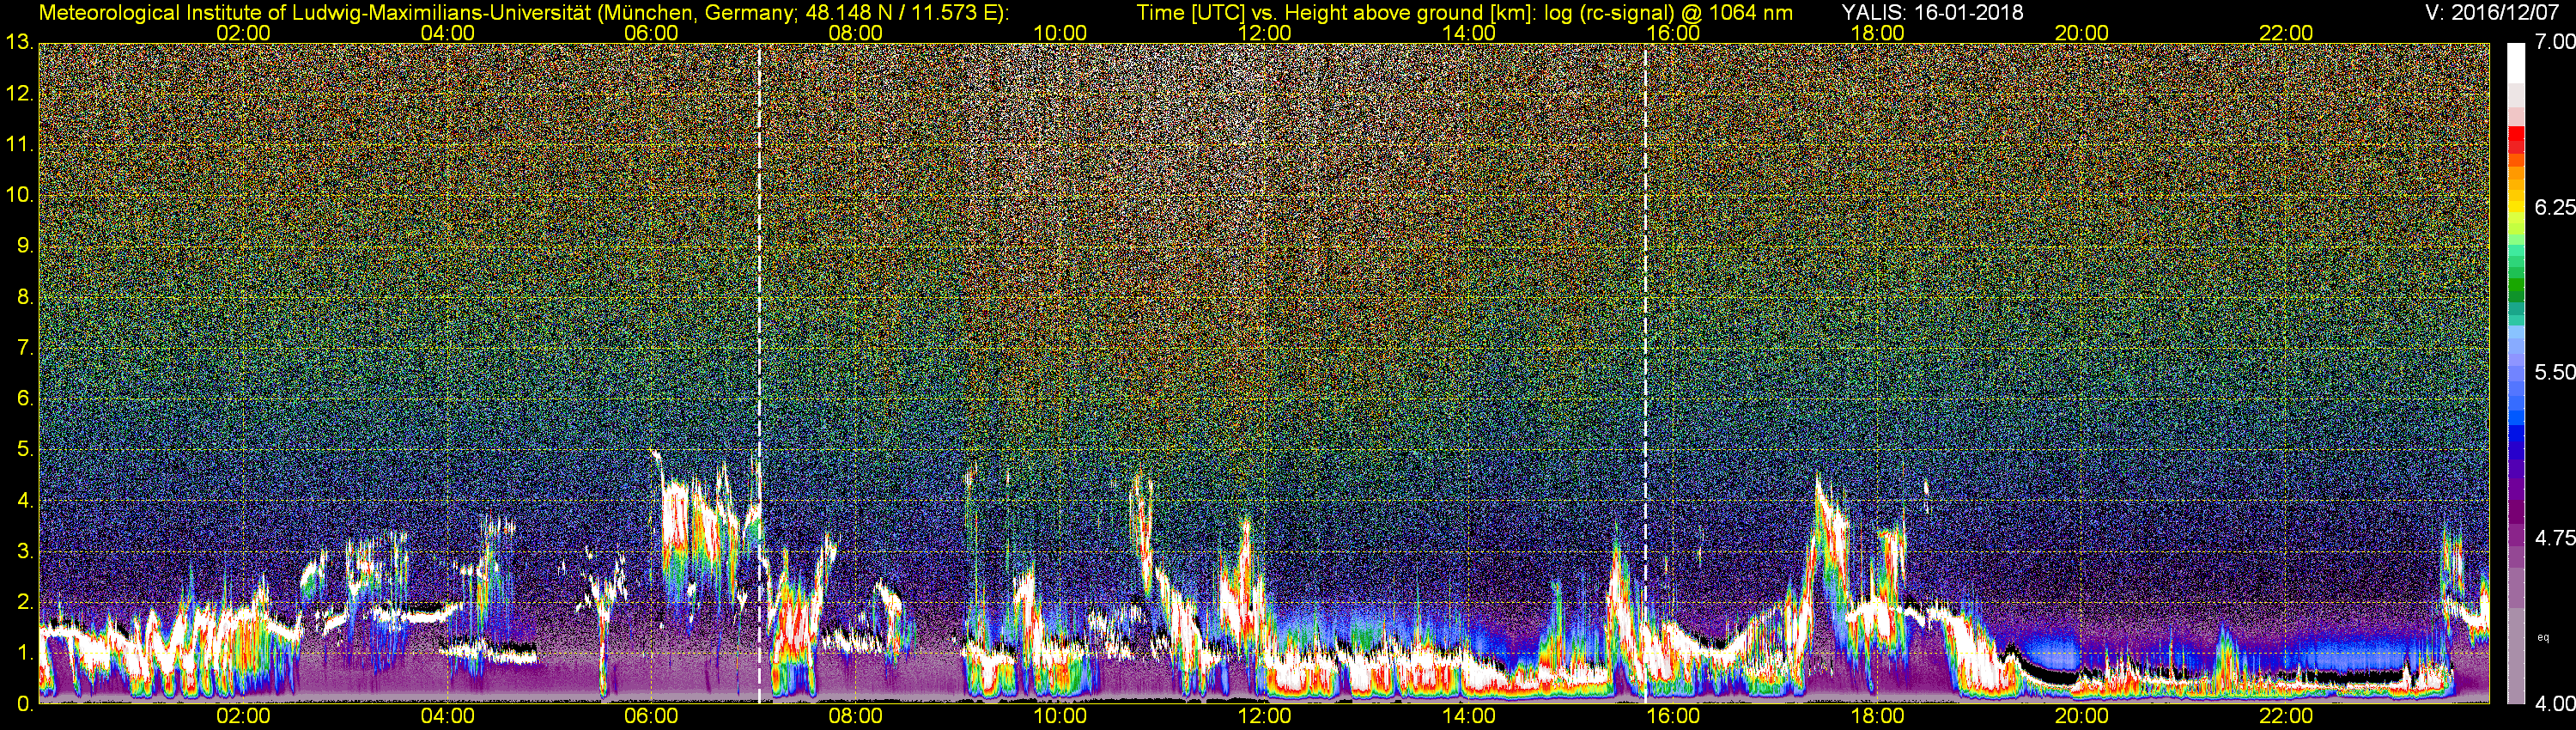
Task: Click 22:00 on the upper time axis
Action: coord(2286,33)
